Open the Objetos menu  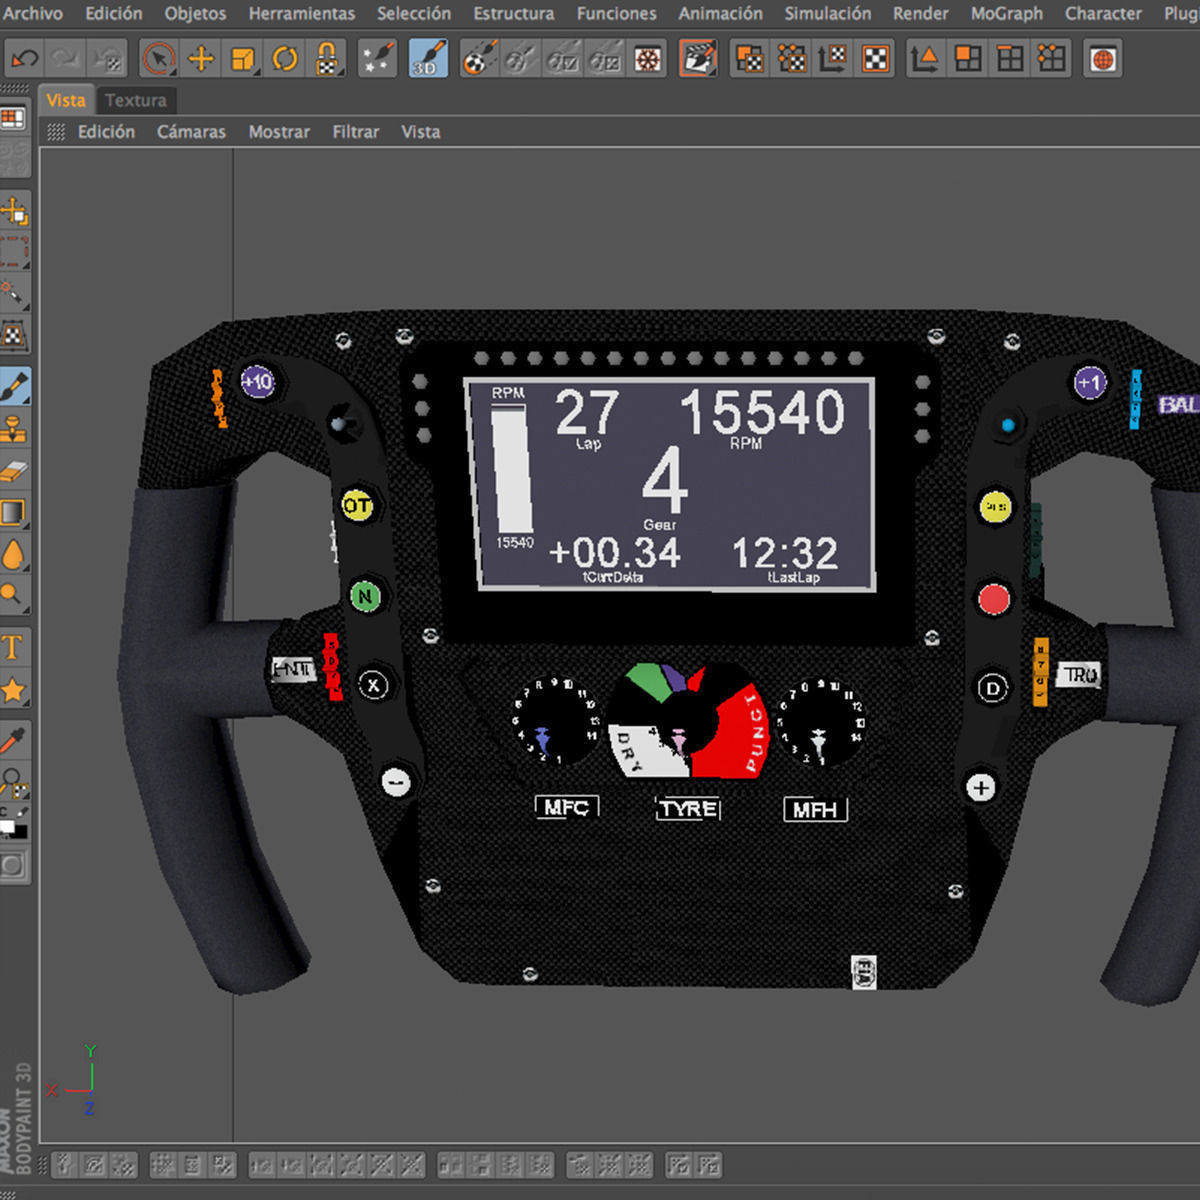click(x=195, y=13)
